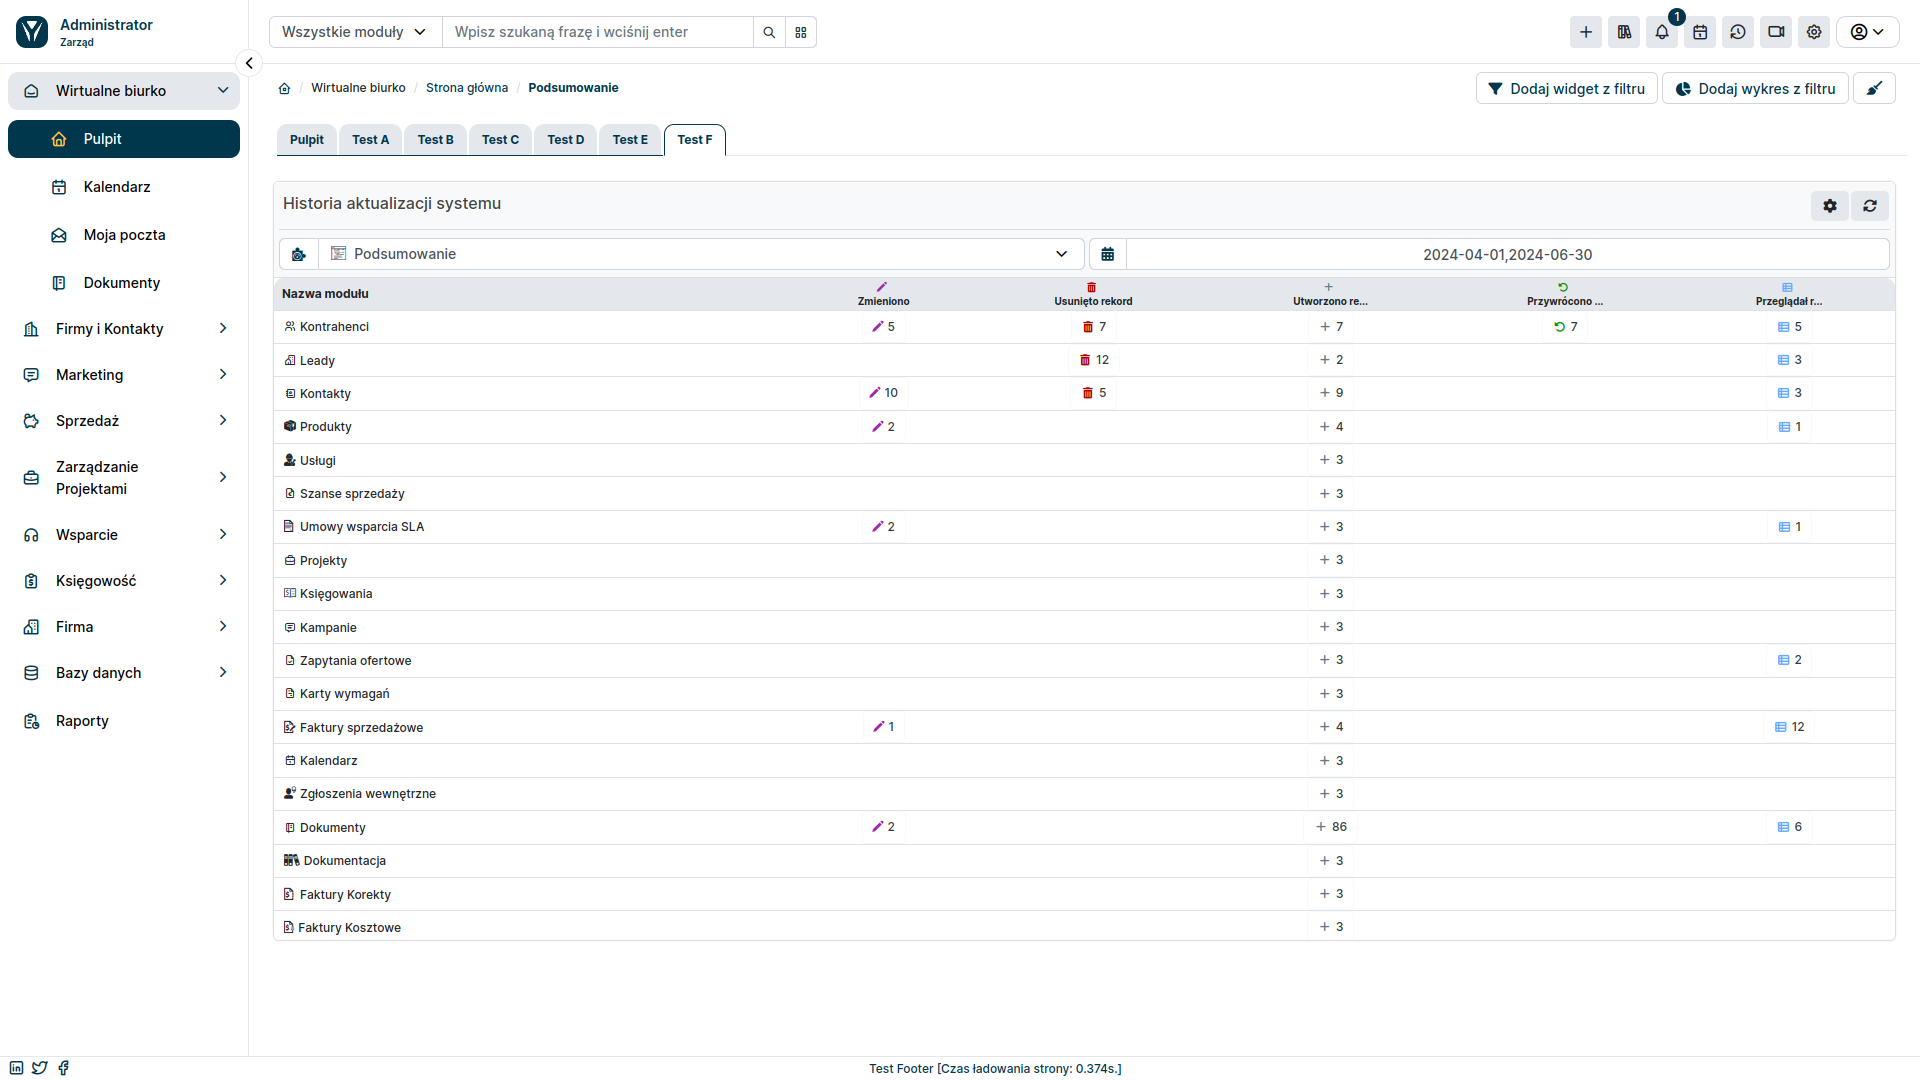Image resolution: width=1920 pixels, height=1080 pixels.
Task: Select Pulpit in the sidebar
Action: 124,139
